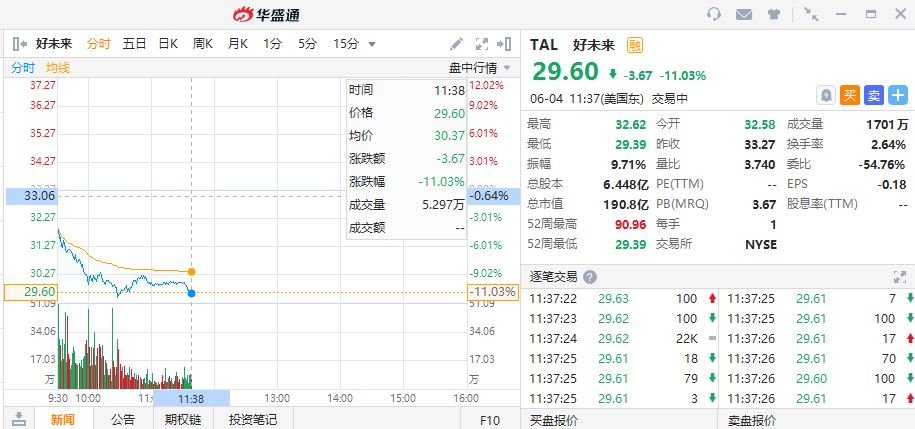Collapse the right quote panel
This screenshot has height=429, width=915.
click(x=504, y=44)
